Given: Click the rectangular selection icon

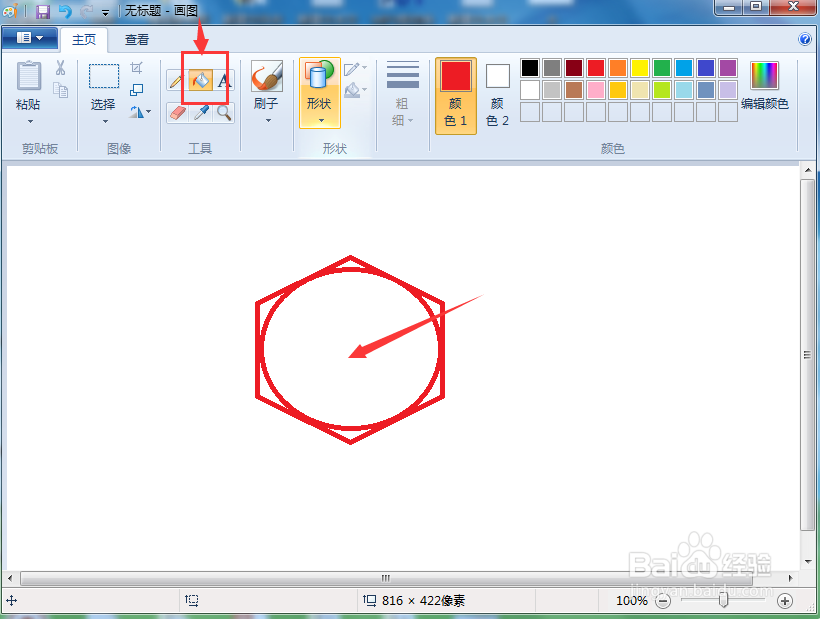Looking at the screenshot, I should [104, 76].
